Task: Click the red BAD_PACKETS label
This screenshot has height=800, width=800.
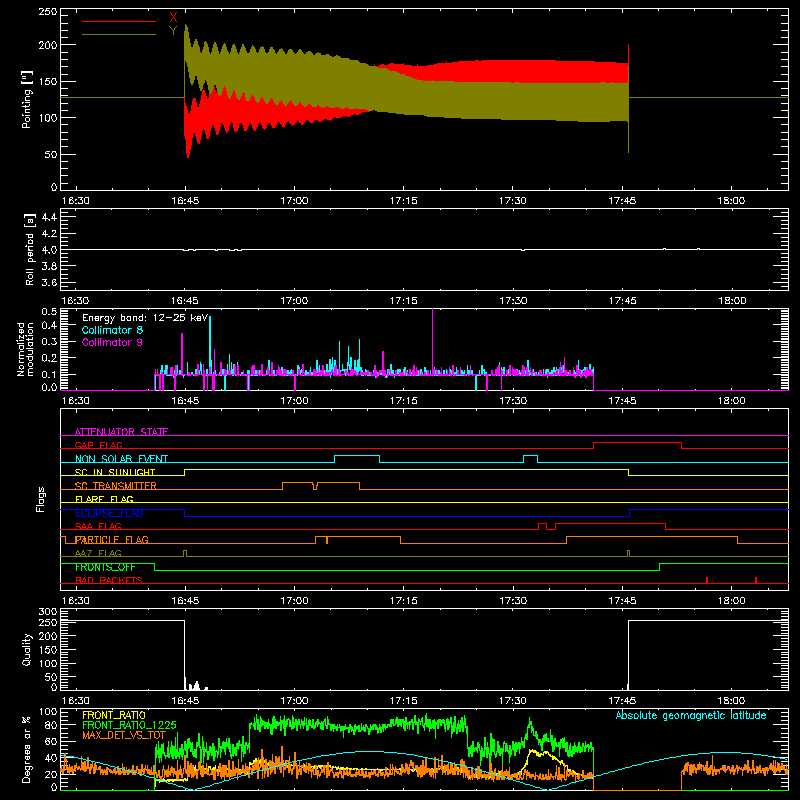Action: point(109,580)
